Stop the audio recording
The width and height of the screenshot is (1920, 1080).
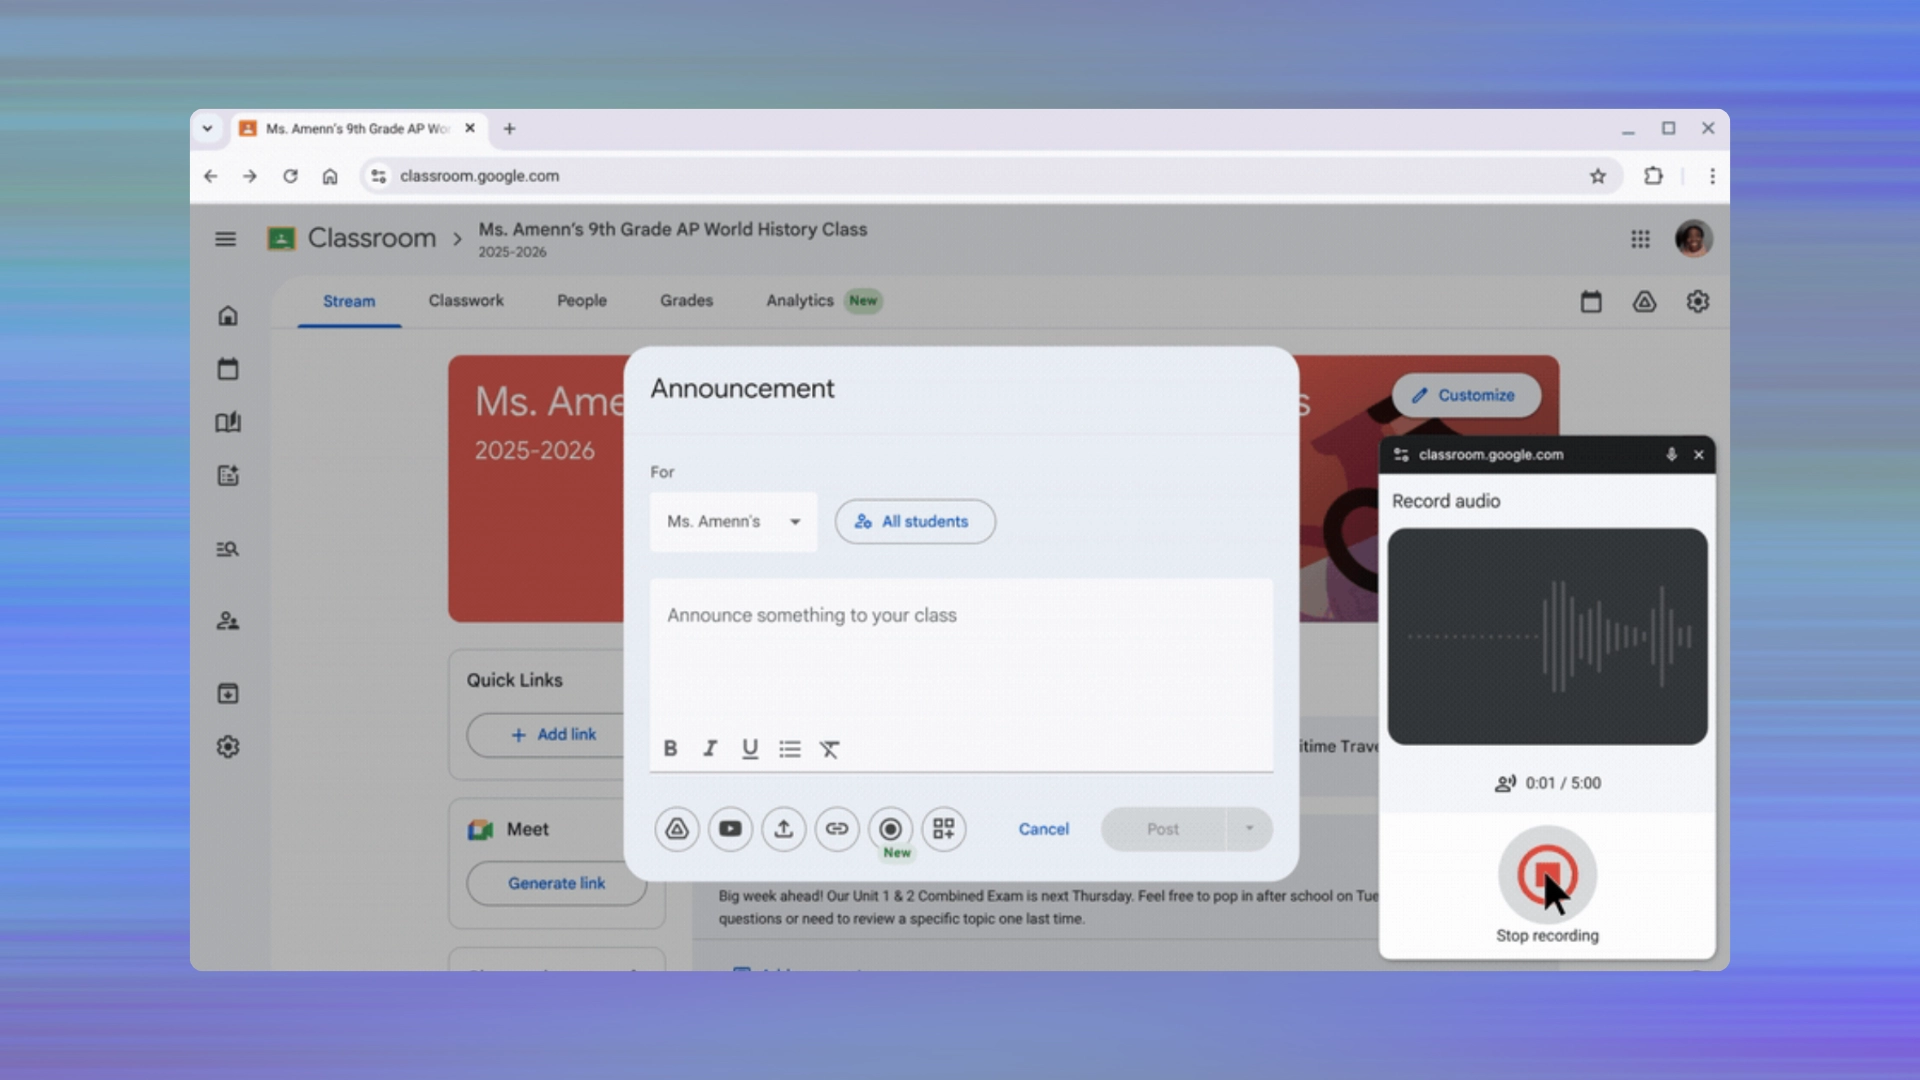point(1547,874)
